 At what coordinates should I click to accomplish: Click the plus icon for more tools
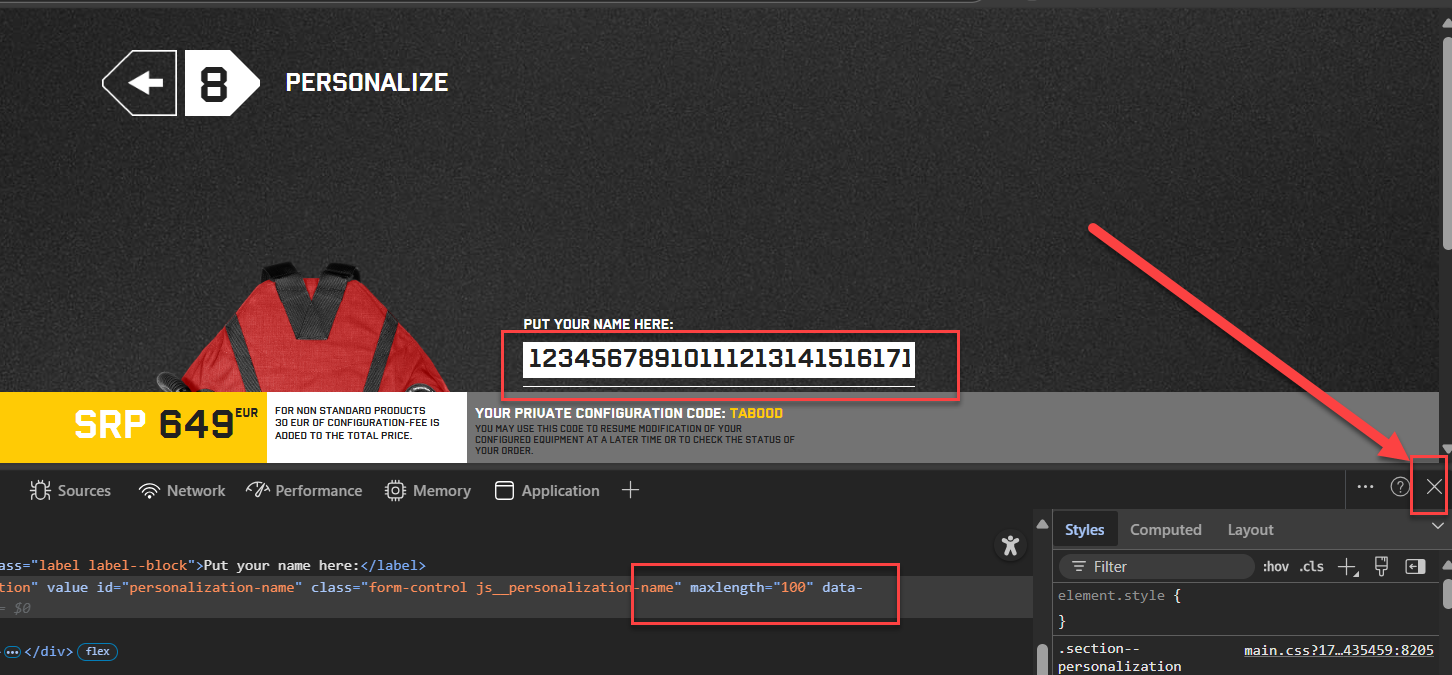(630, 490)
